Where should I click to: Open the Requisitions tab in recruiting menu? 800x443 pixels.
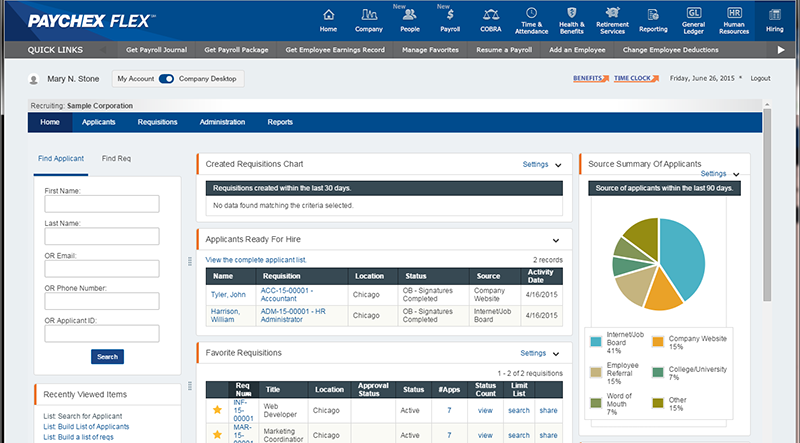[158, 122]
